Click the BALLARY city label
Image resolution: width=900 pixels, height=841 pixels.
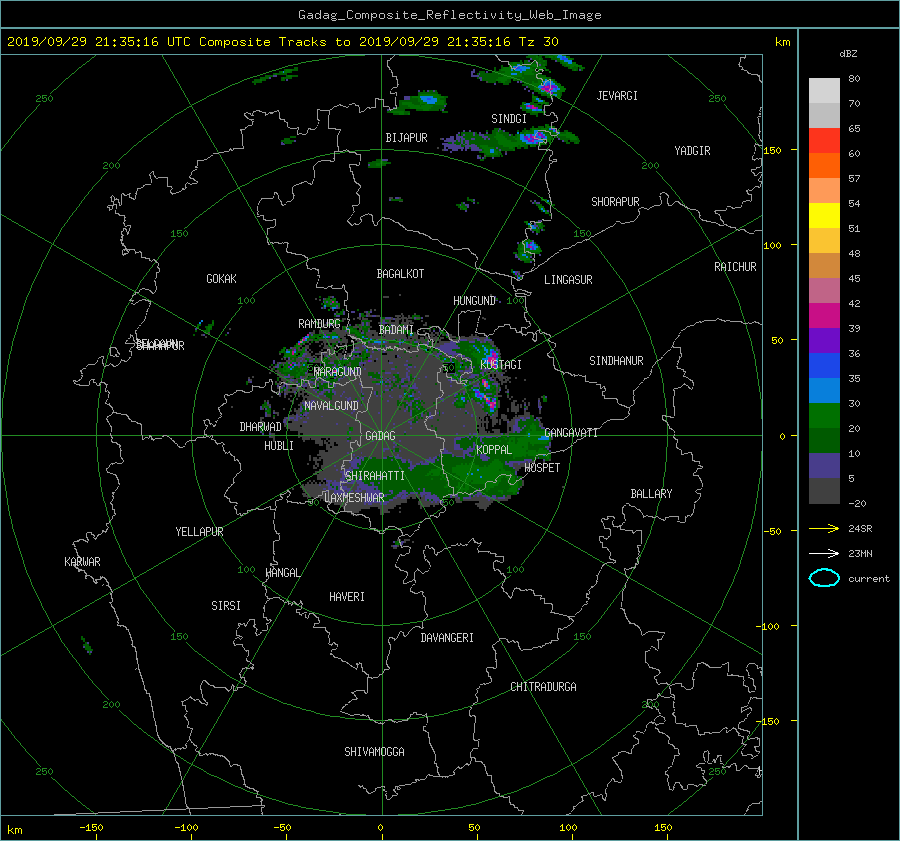click(x=651, y=494)
